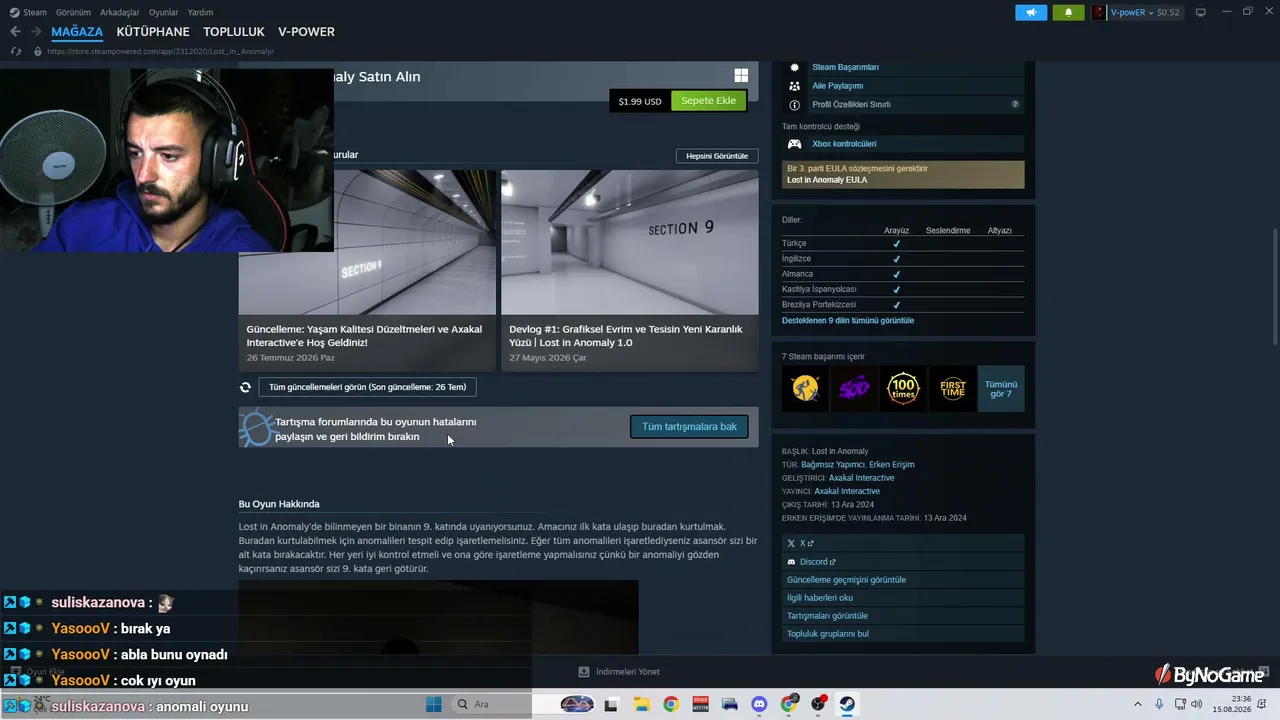Viewport: 1280px width, 720px height.
Task: Open the Görünüm menu
Action: (x=73, y=12)
